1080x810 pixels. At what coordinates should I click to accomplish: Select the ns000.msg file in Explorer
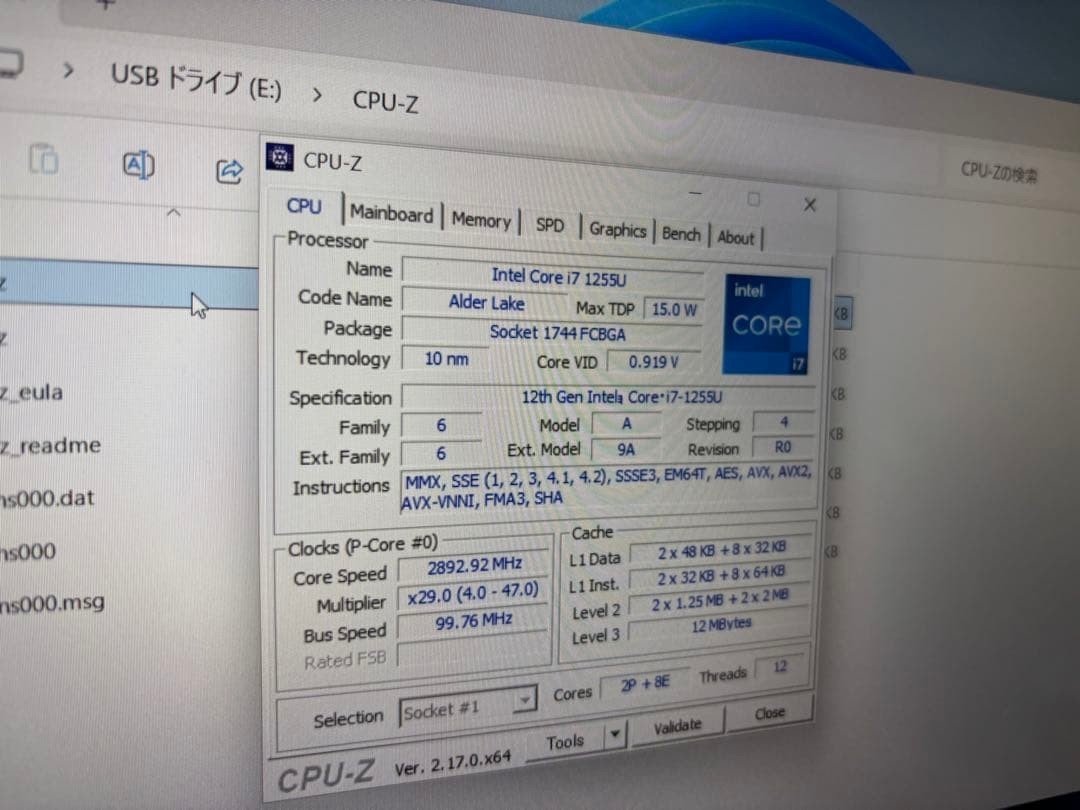click(52, 603)
